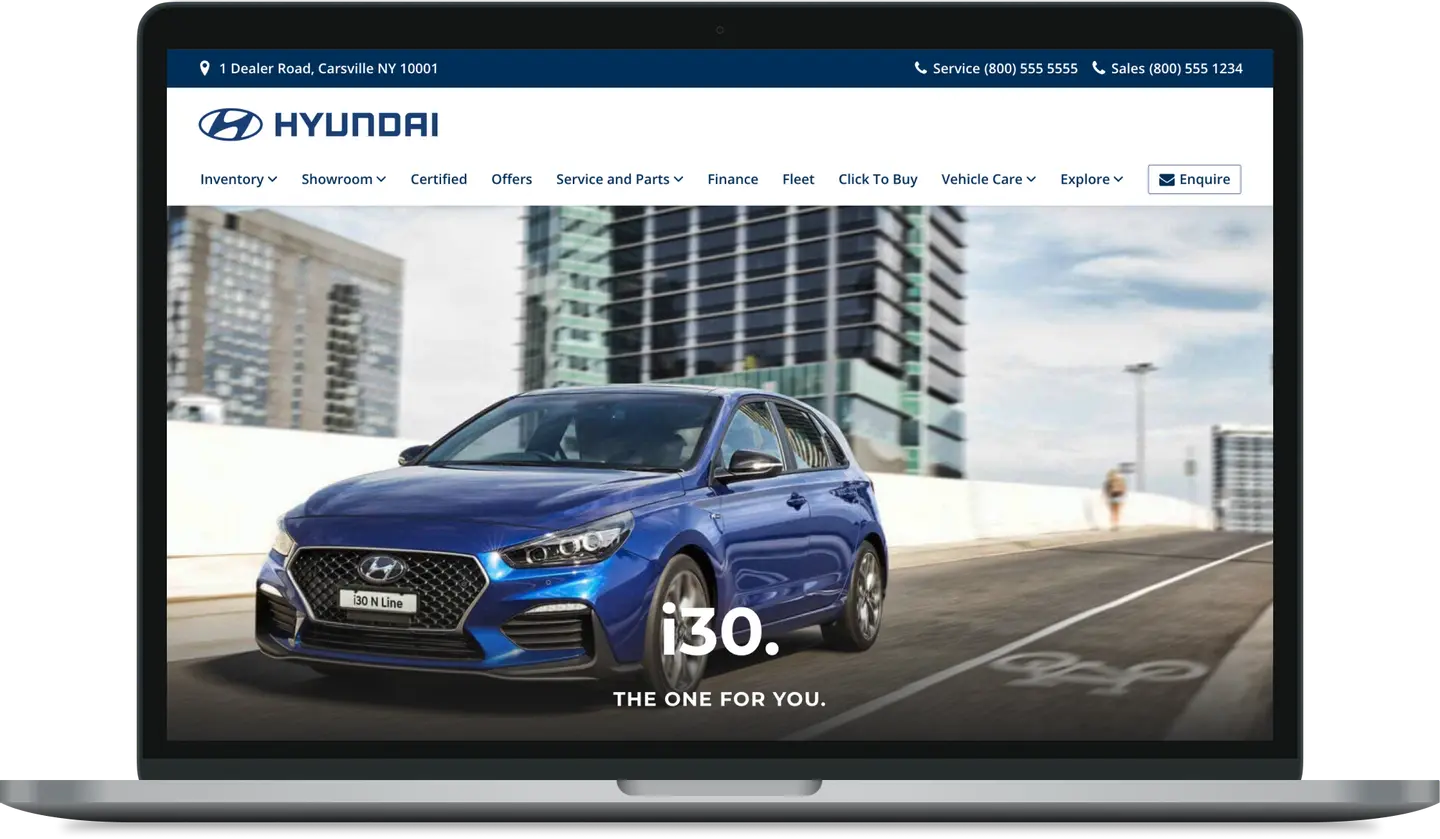Click the Service phone handset icon
Image resolution: width=1440 pixels, height=839 pixels.
pyautogui.click(x=920, y=68)
